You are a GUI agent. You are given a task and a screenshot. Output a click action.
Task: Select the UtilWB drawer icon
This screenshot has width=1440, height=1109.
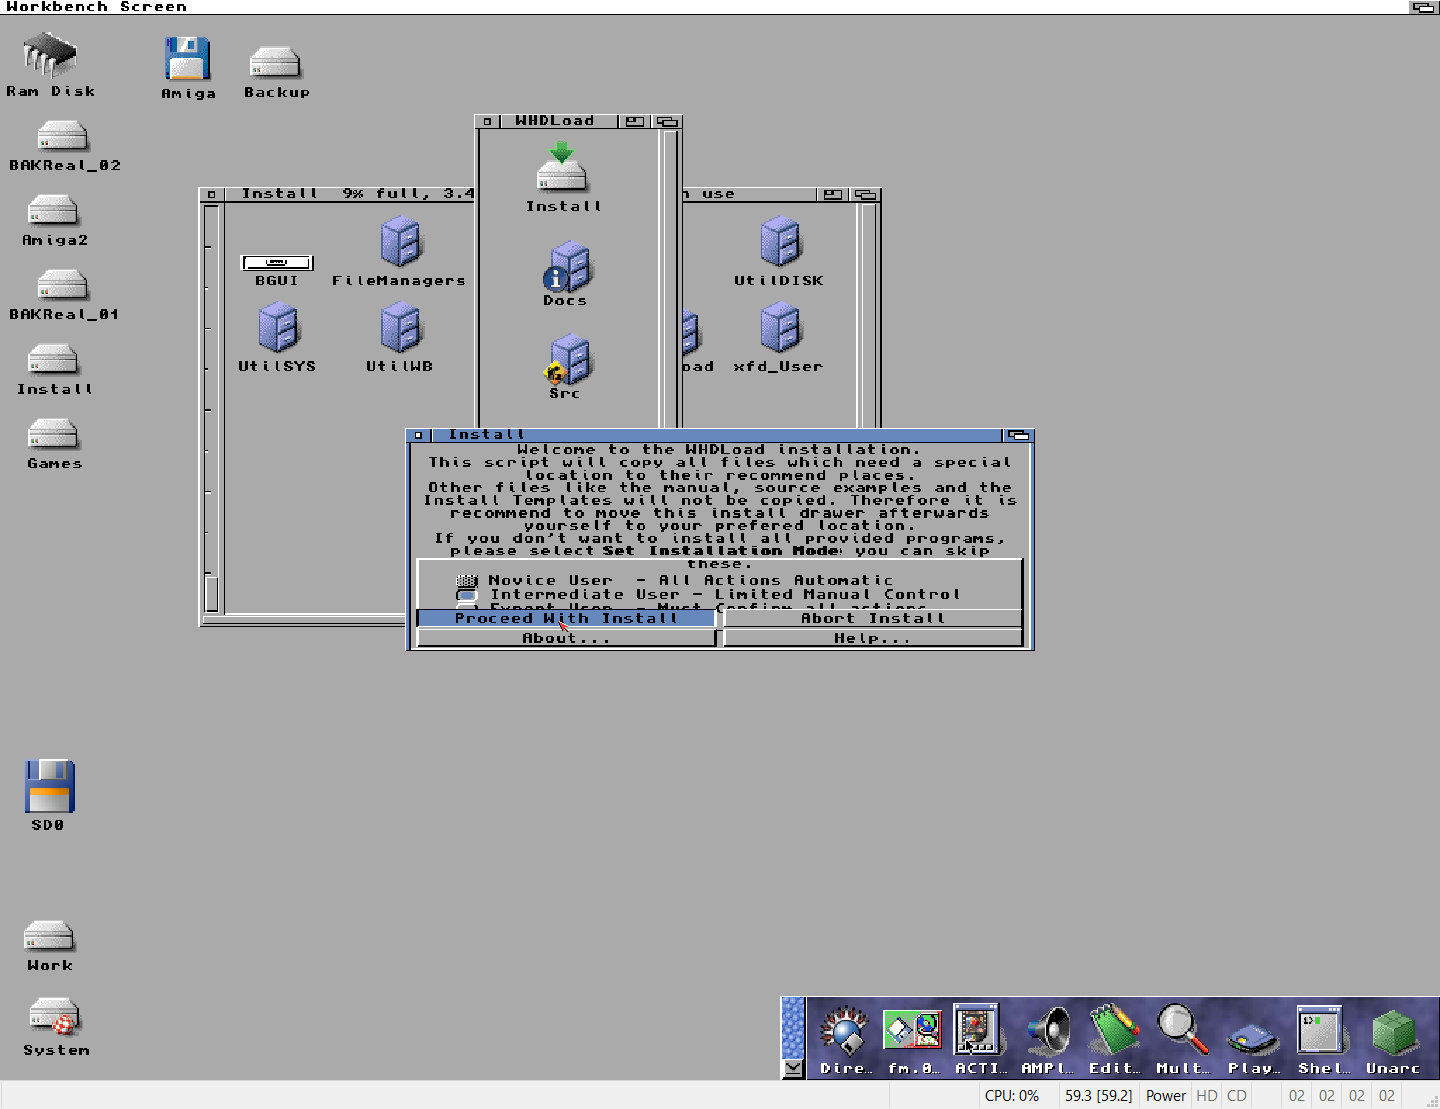400,329
